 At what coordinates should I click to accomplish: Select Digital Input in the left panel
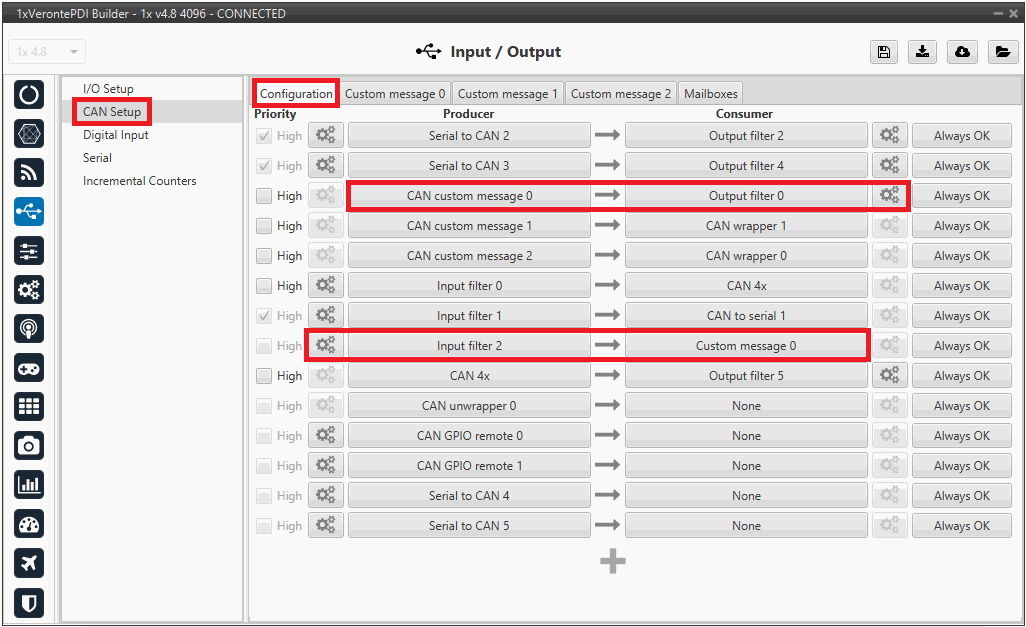click(116, 135)
